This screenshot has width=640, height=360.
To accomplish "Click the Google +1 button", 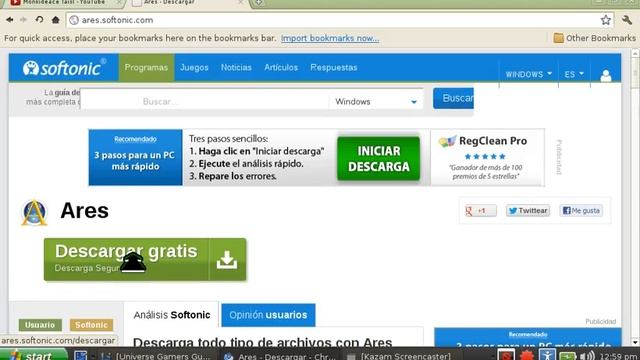I will [481, 211].
